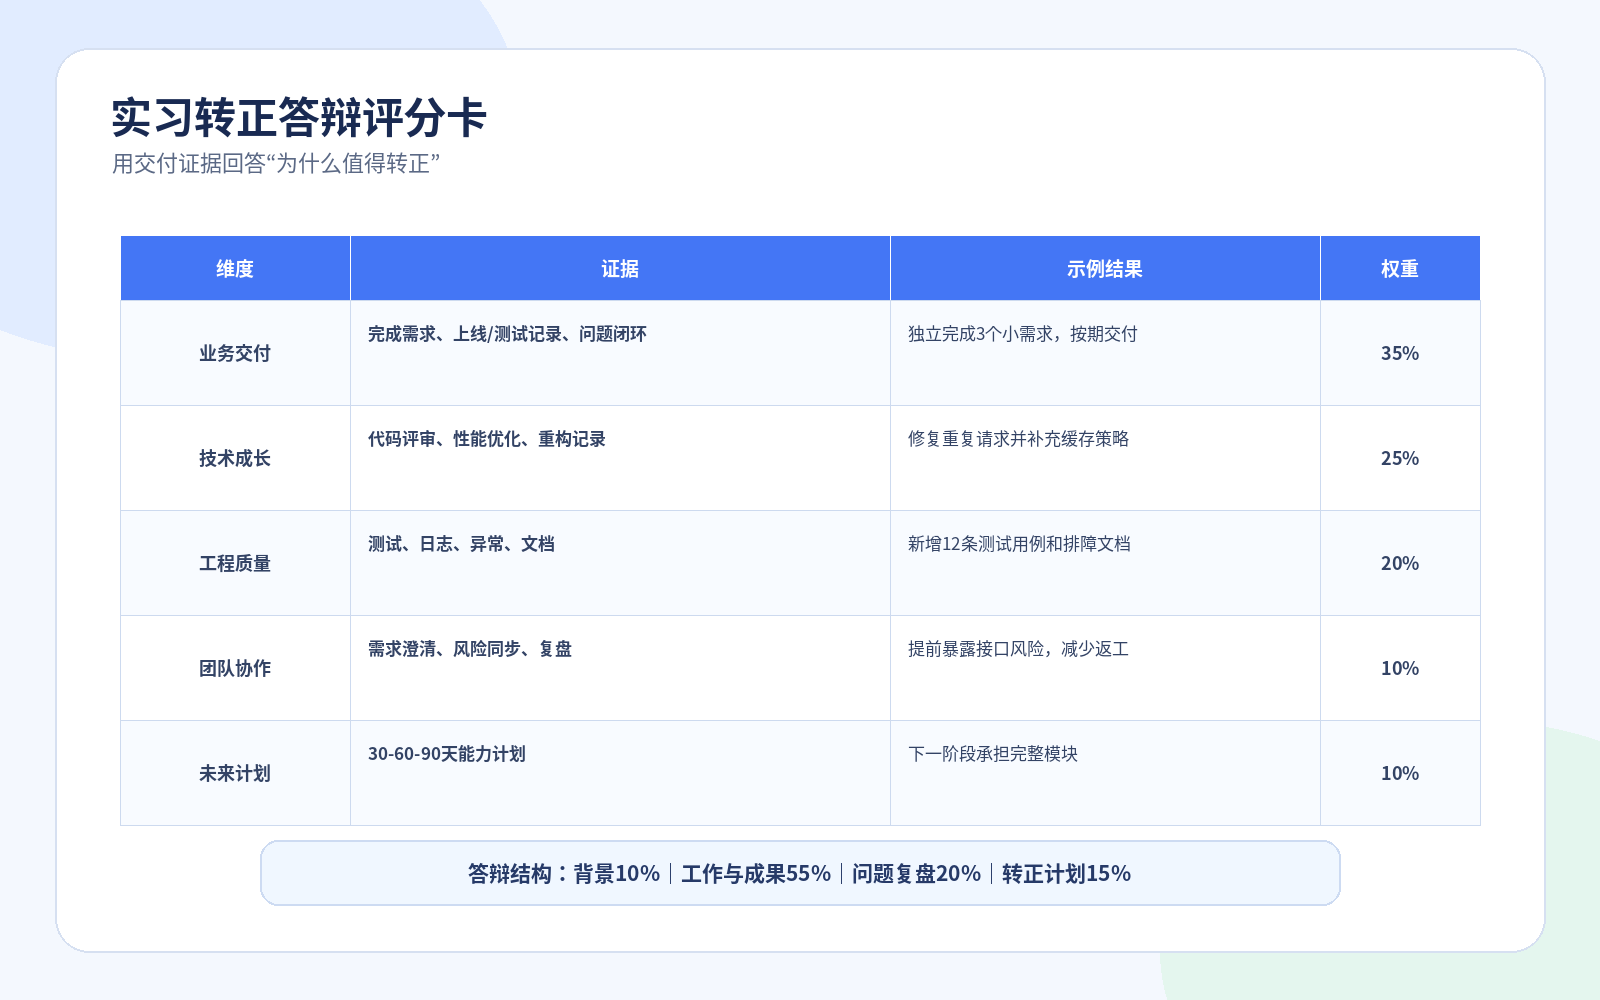This screenshot has width=1600, height=1000.
Task: Select the 未来计划 row label
Action: [x=235, y=773]
